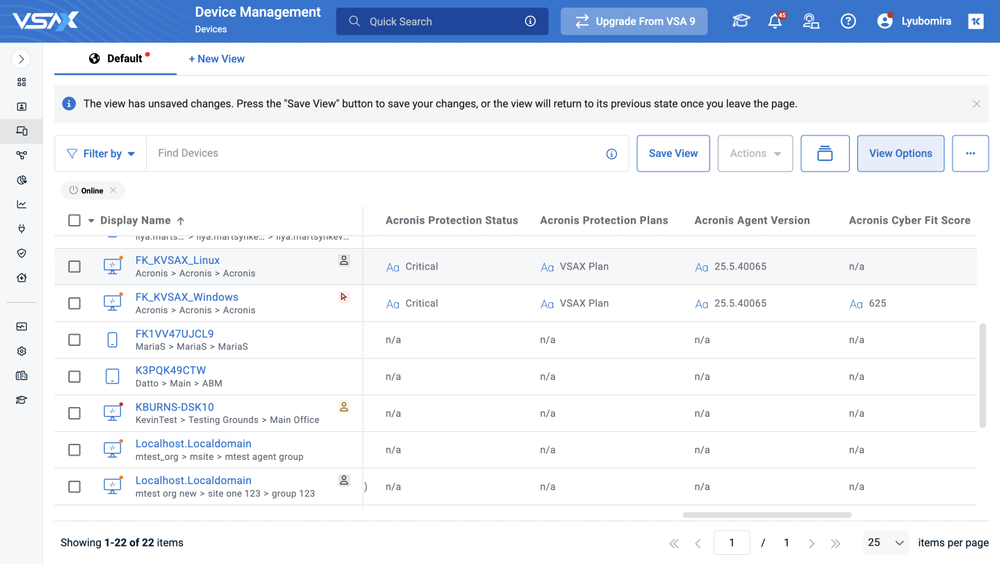1000x564 pixels.
Task: Click the user icon on FK_KVSAX_Linux row
Action: pos(344,260)
